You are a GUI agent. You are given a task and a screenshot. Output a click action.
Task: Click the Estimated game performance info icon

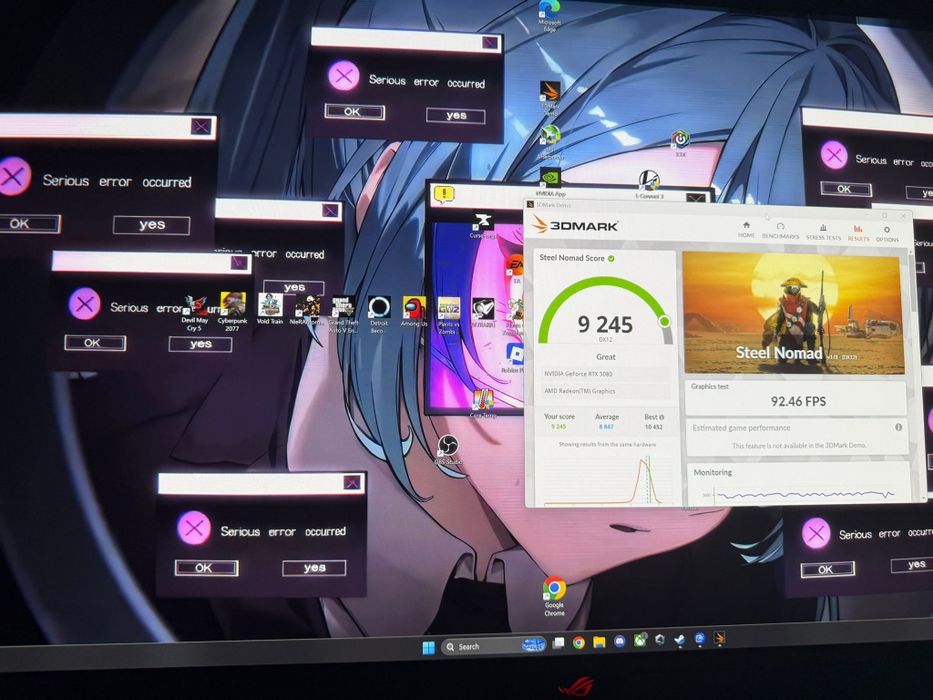898,427
